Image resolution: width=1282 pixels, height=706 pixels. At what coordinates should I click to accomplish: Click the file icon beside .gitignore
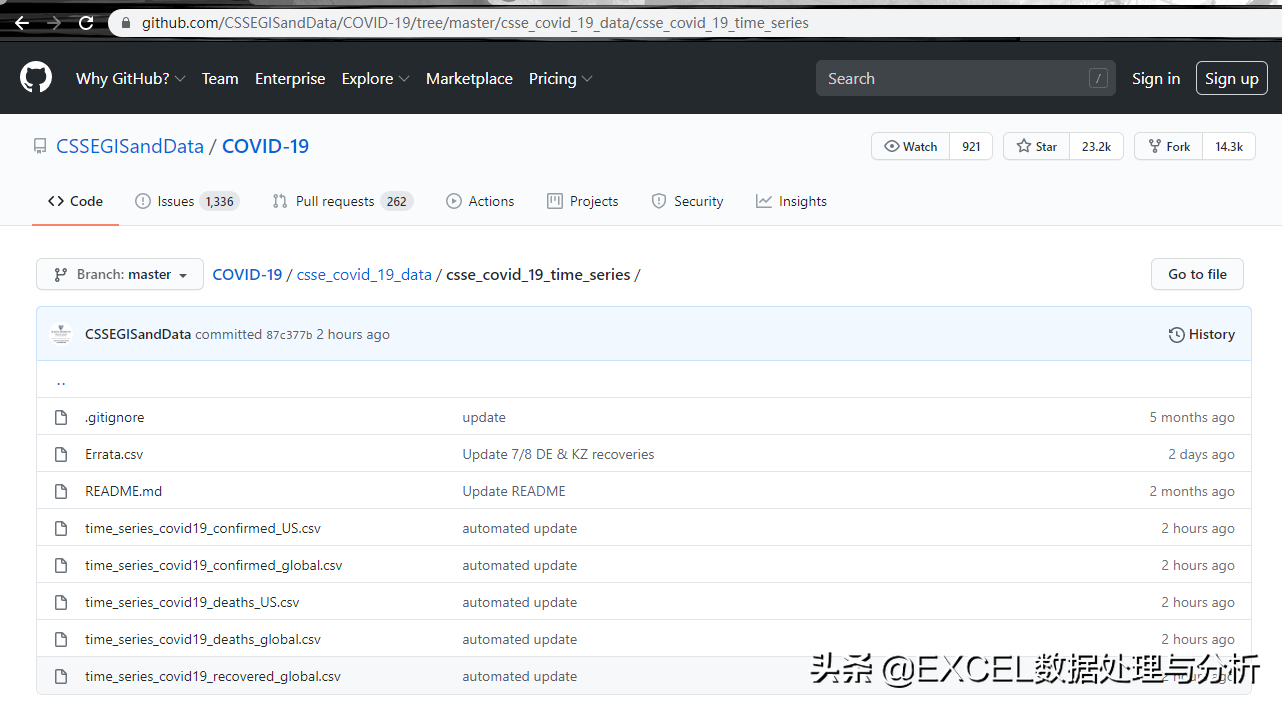[61, 417]
